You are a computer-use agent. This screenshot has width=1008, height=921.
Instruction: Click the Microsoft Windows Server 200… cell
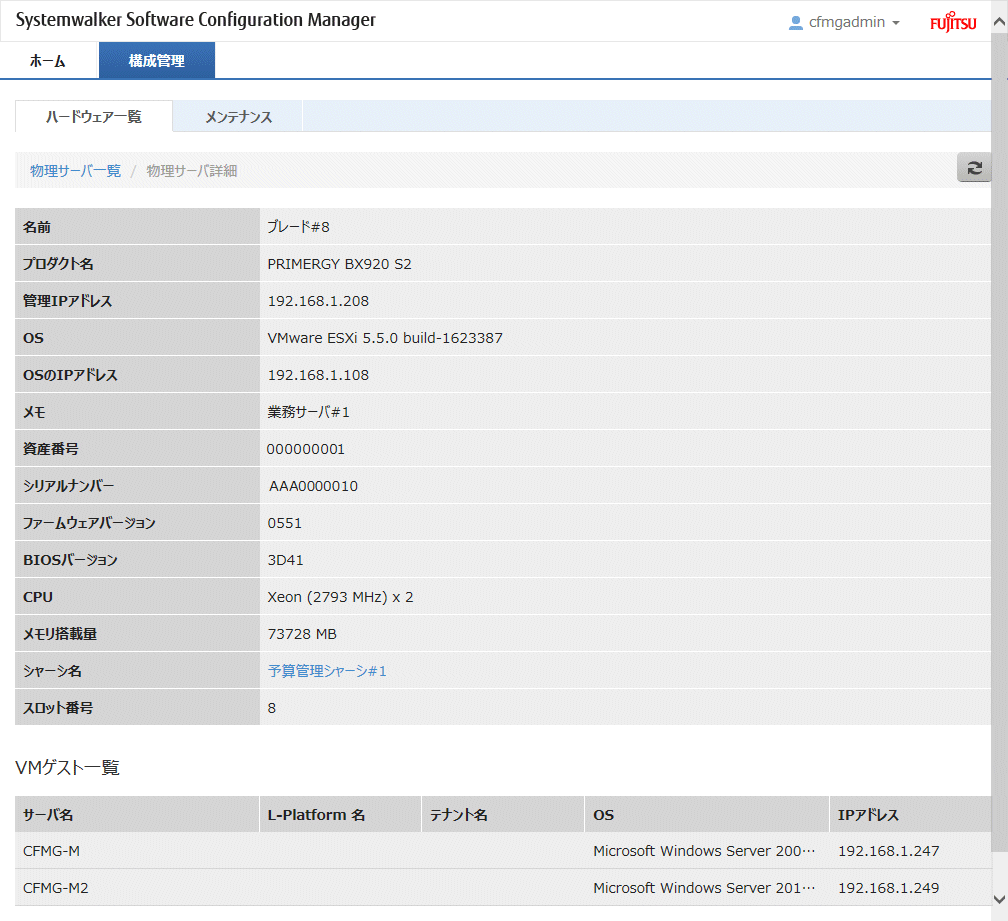(x=704, y=851)
